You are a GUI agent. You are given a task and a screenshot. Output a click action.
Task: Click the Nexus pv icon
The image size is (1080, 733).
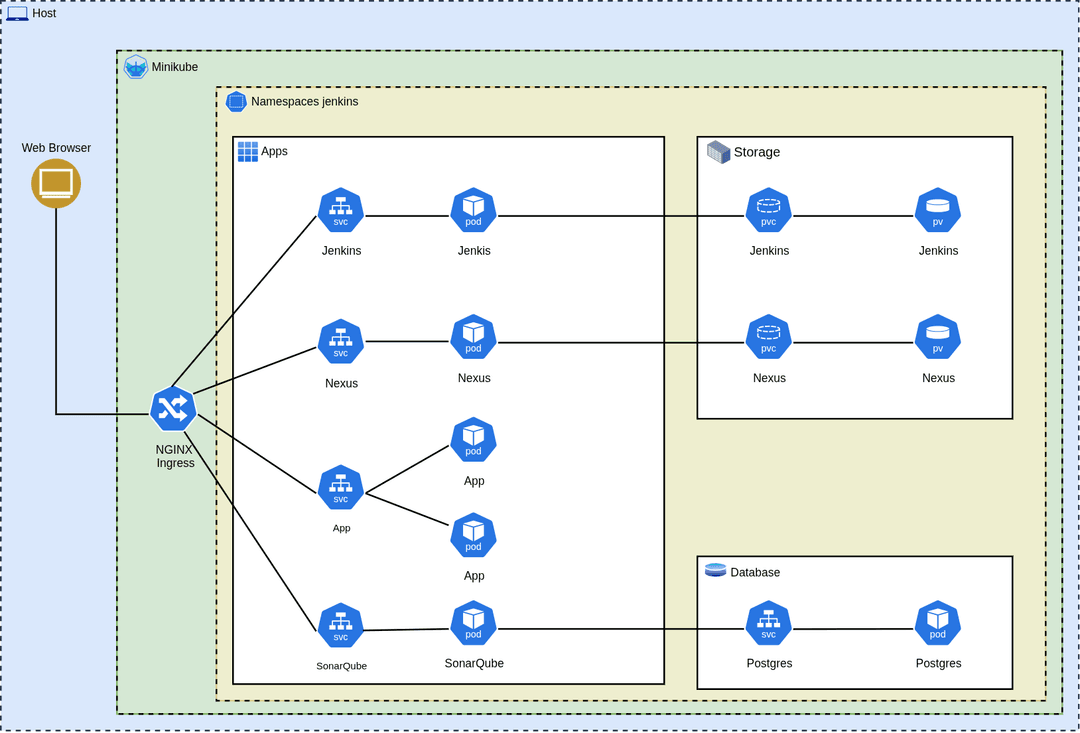coord(937,338)
